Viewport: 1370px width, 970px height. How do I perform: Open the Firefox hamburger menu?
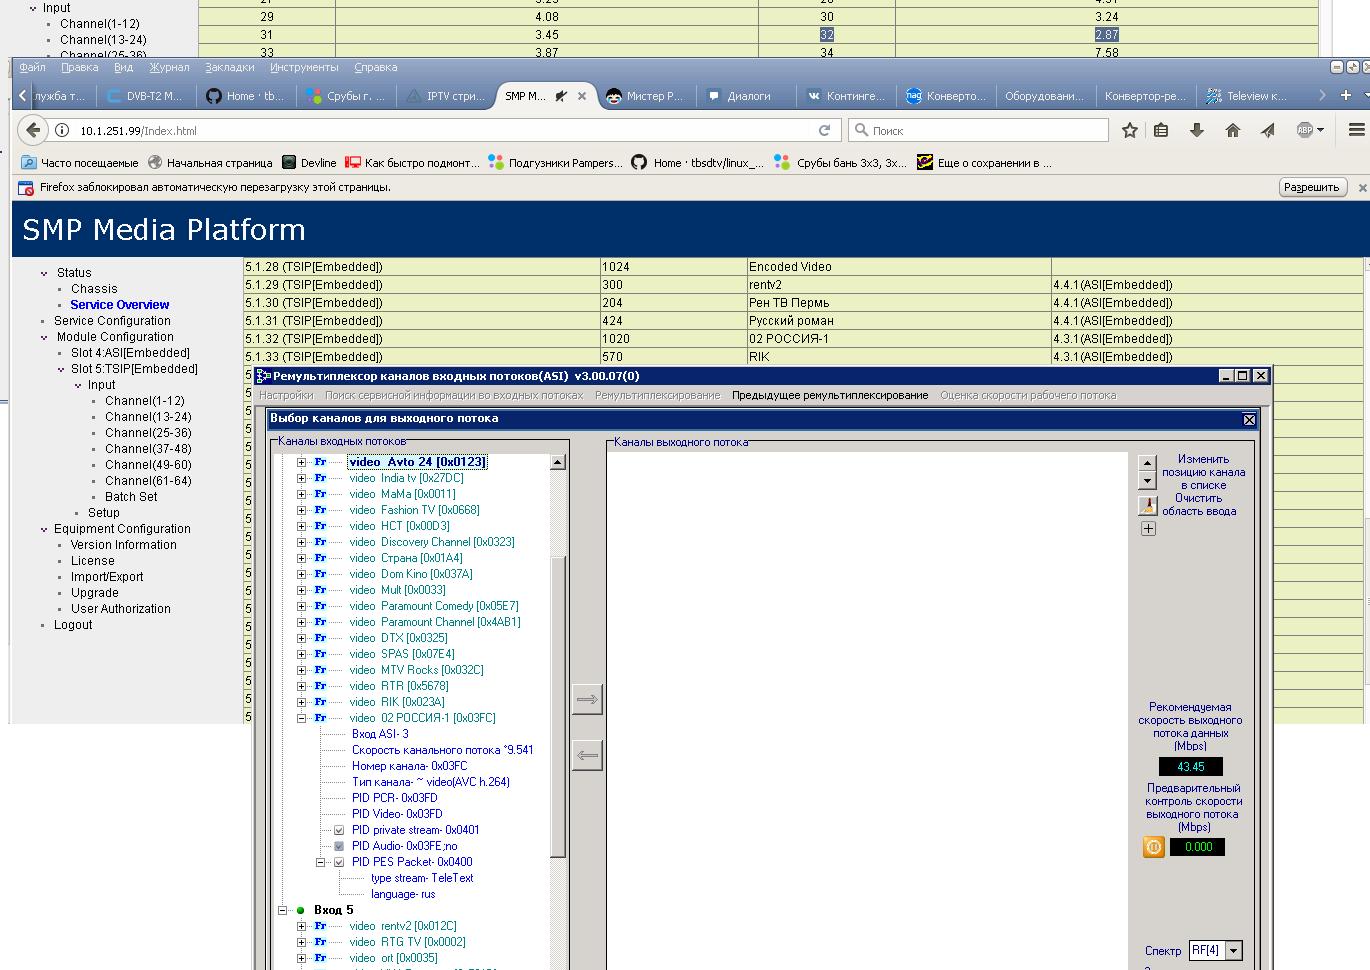[1356, 130]
